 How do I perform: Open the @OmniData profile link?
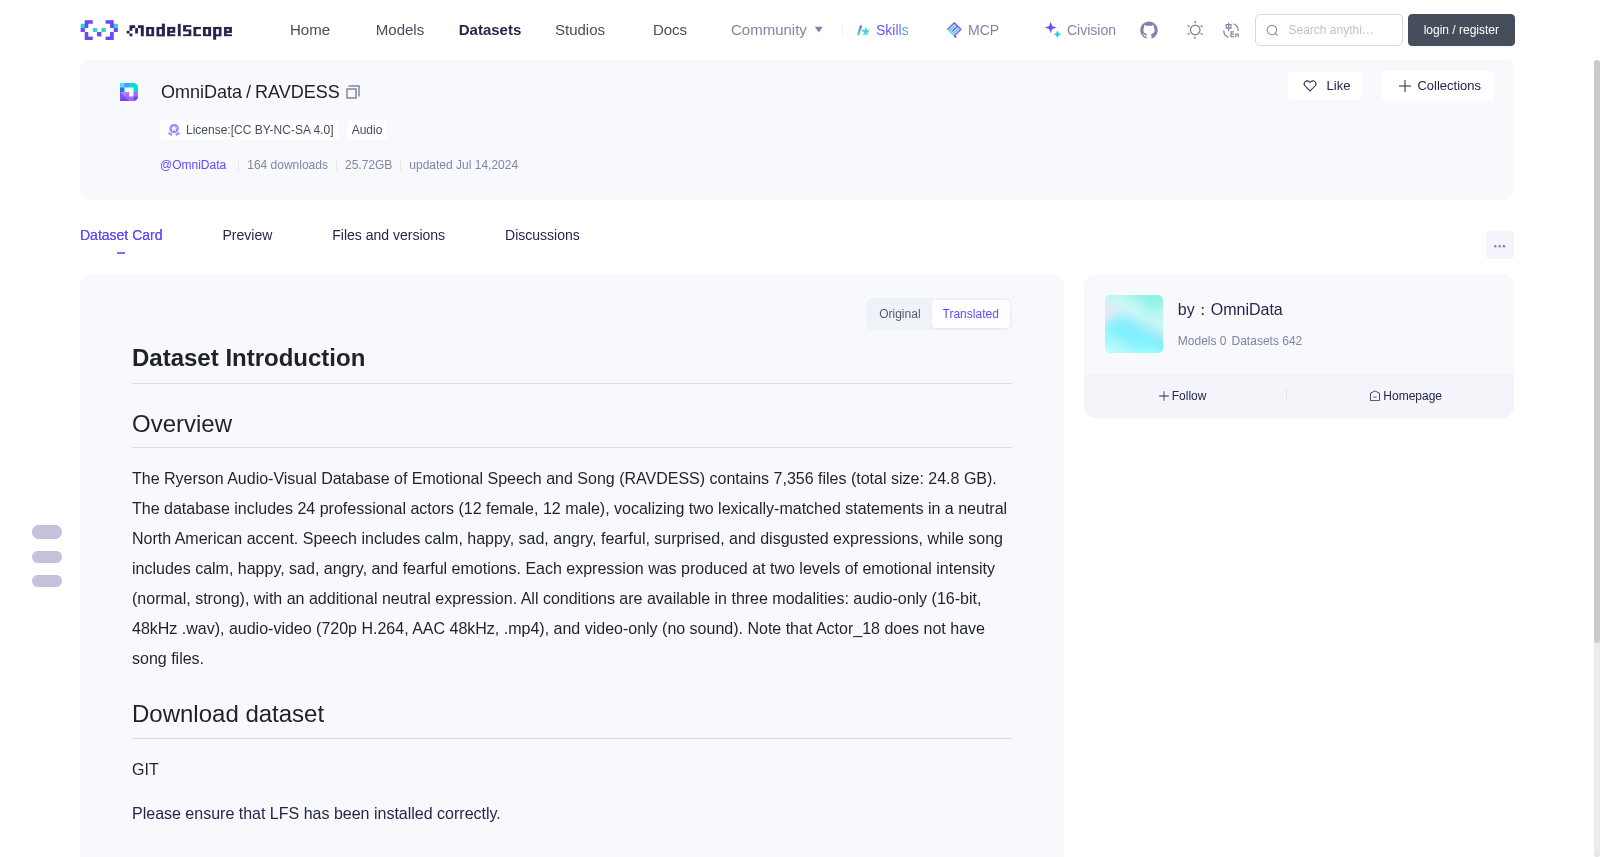[x=193, y=165]
